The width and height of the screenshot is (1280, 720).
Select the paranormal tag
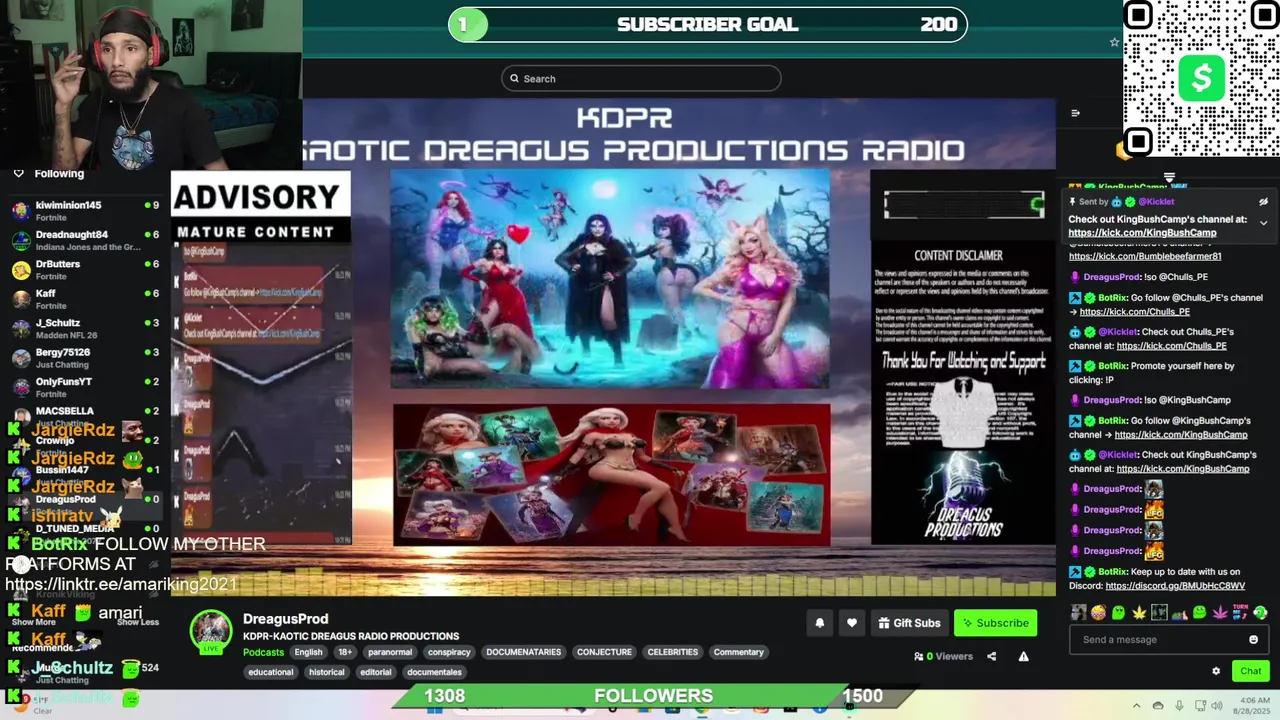(390, 652)
